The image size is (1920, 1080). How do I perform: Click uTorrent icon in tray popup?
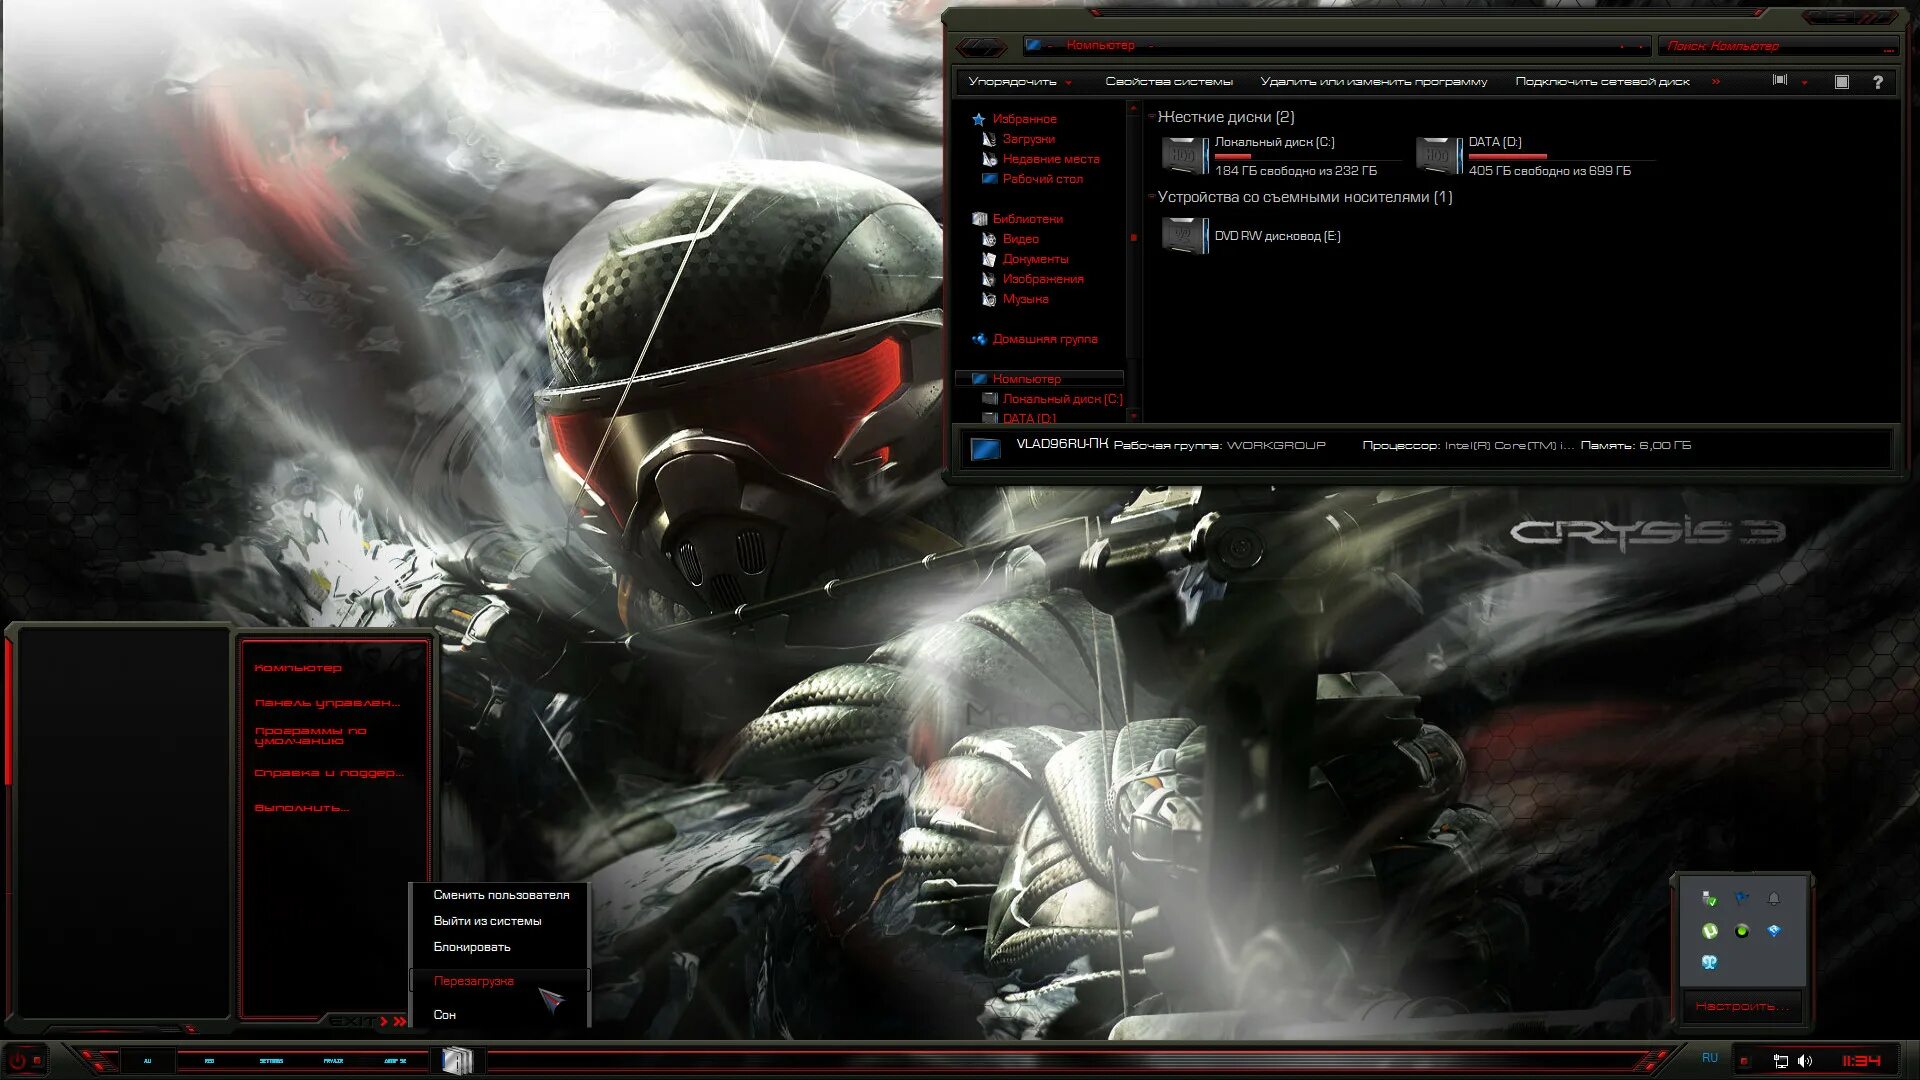tap(1710, 931)
